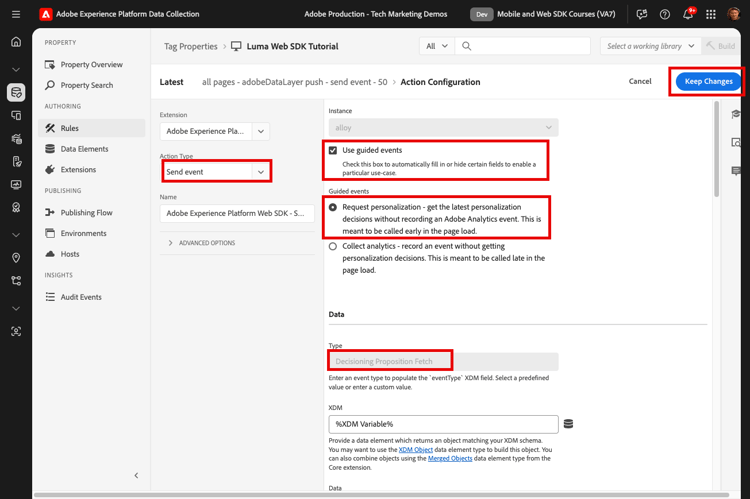Open the comment side panel icon
The width and height of the screenshot is (750, 499).
[x=736, y=171]
